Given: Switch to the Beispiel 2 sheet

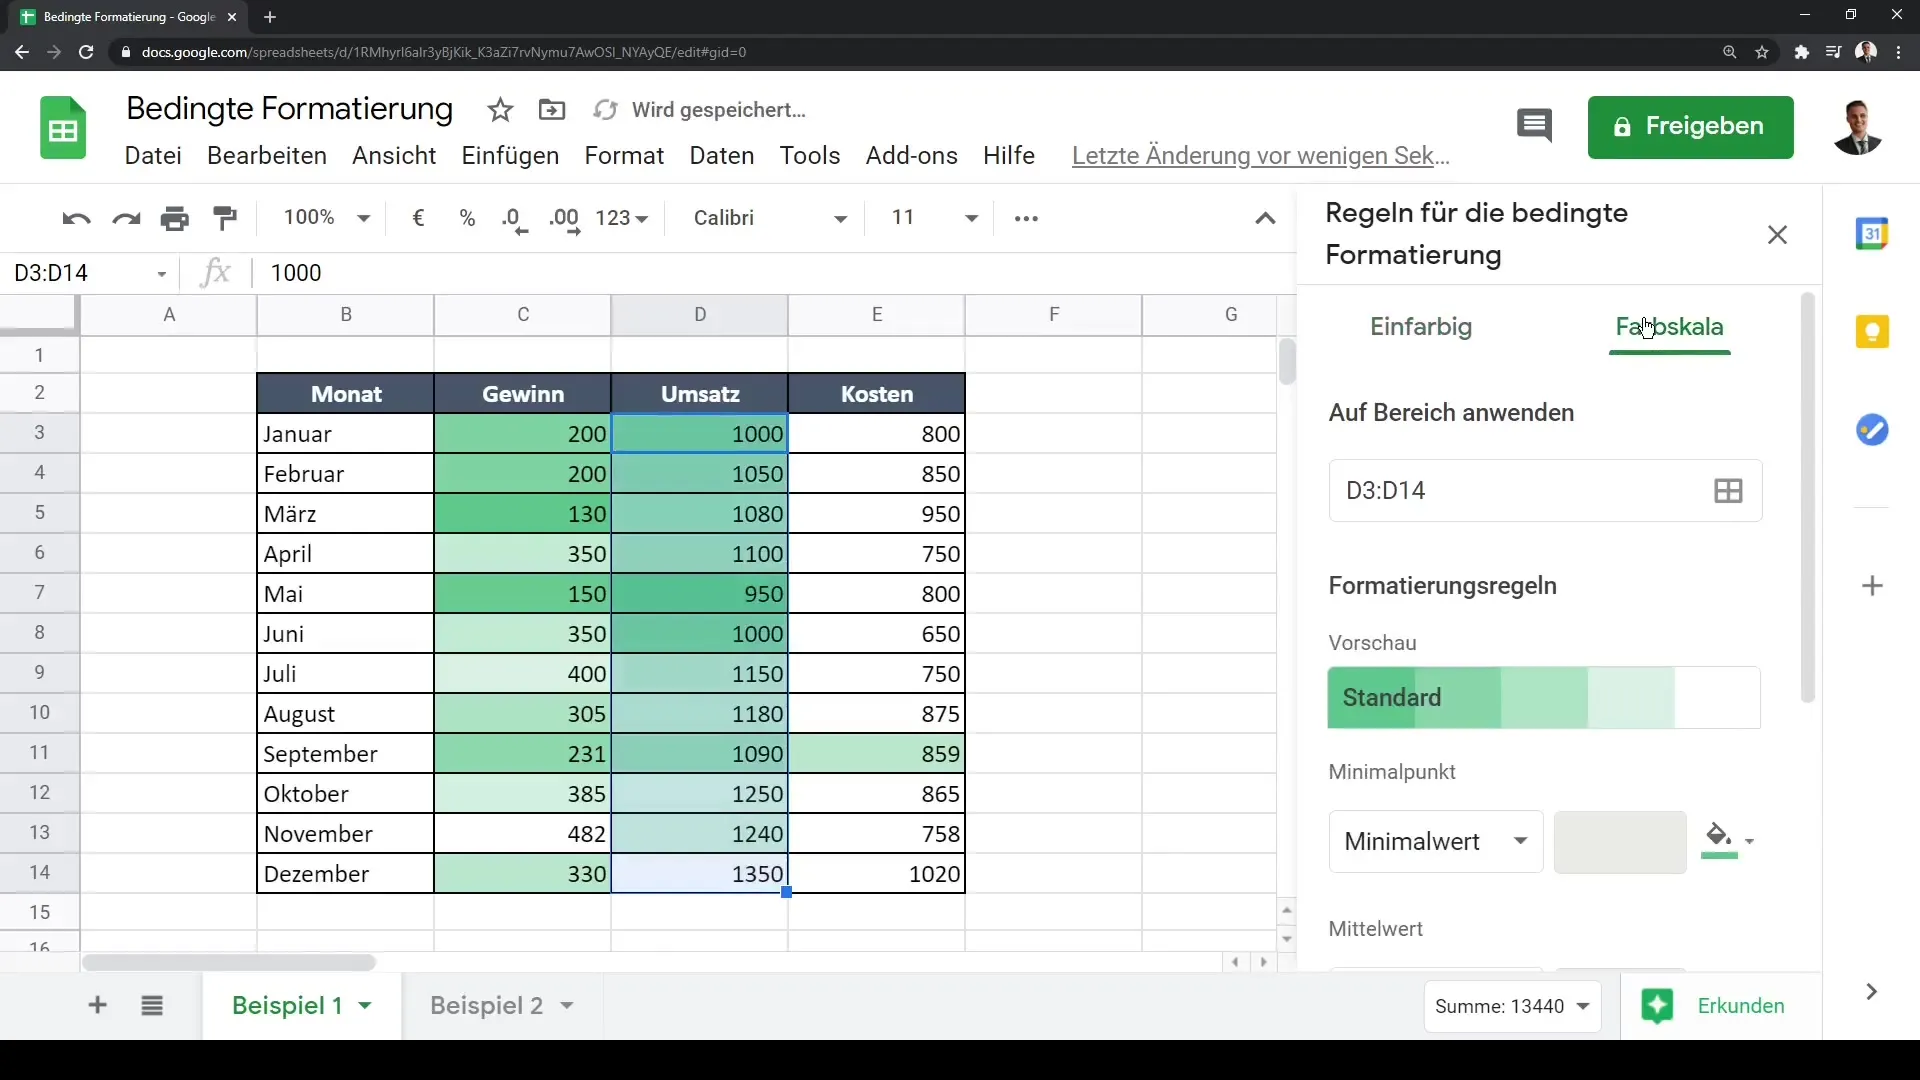Looking at the screenshot, I should pos(486,1005).
